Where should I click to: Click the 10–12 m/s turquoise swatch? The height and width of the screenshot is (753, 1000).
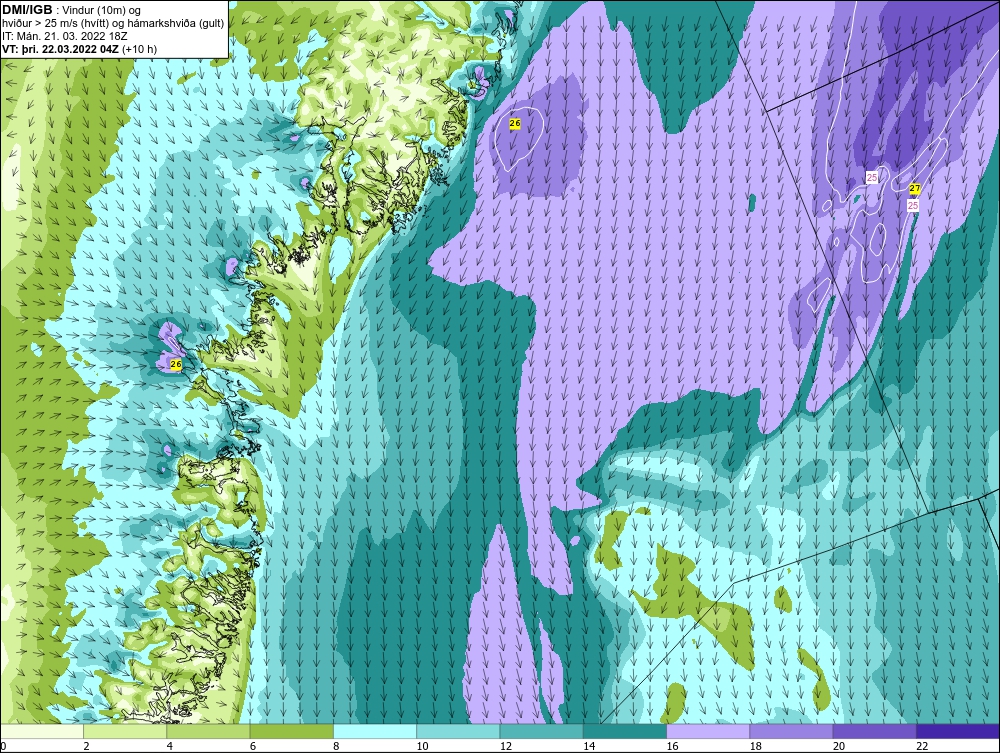(x=458, y=731)
